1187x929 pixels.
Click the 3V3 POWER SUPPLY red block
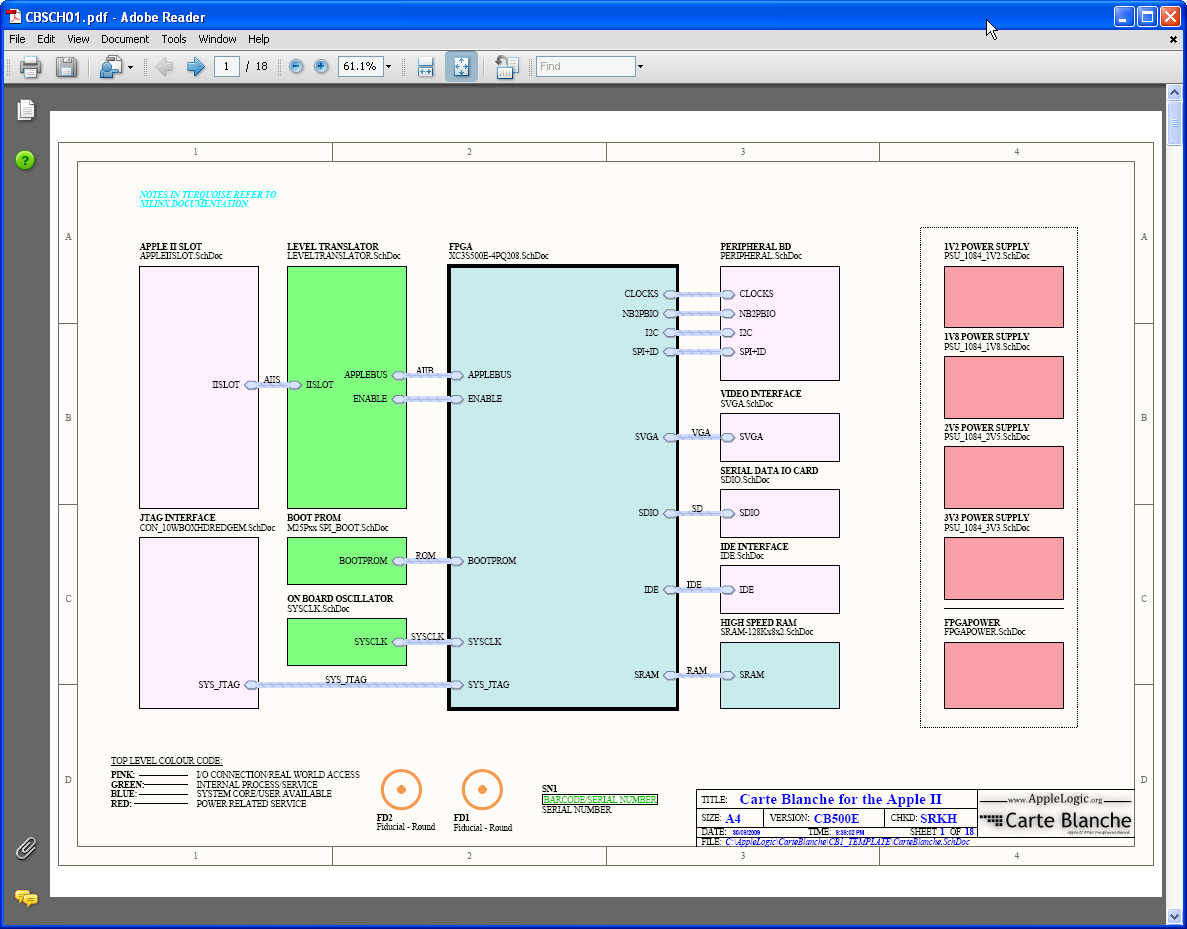tap(1004, 569)
